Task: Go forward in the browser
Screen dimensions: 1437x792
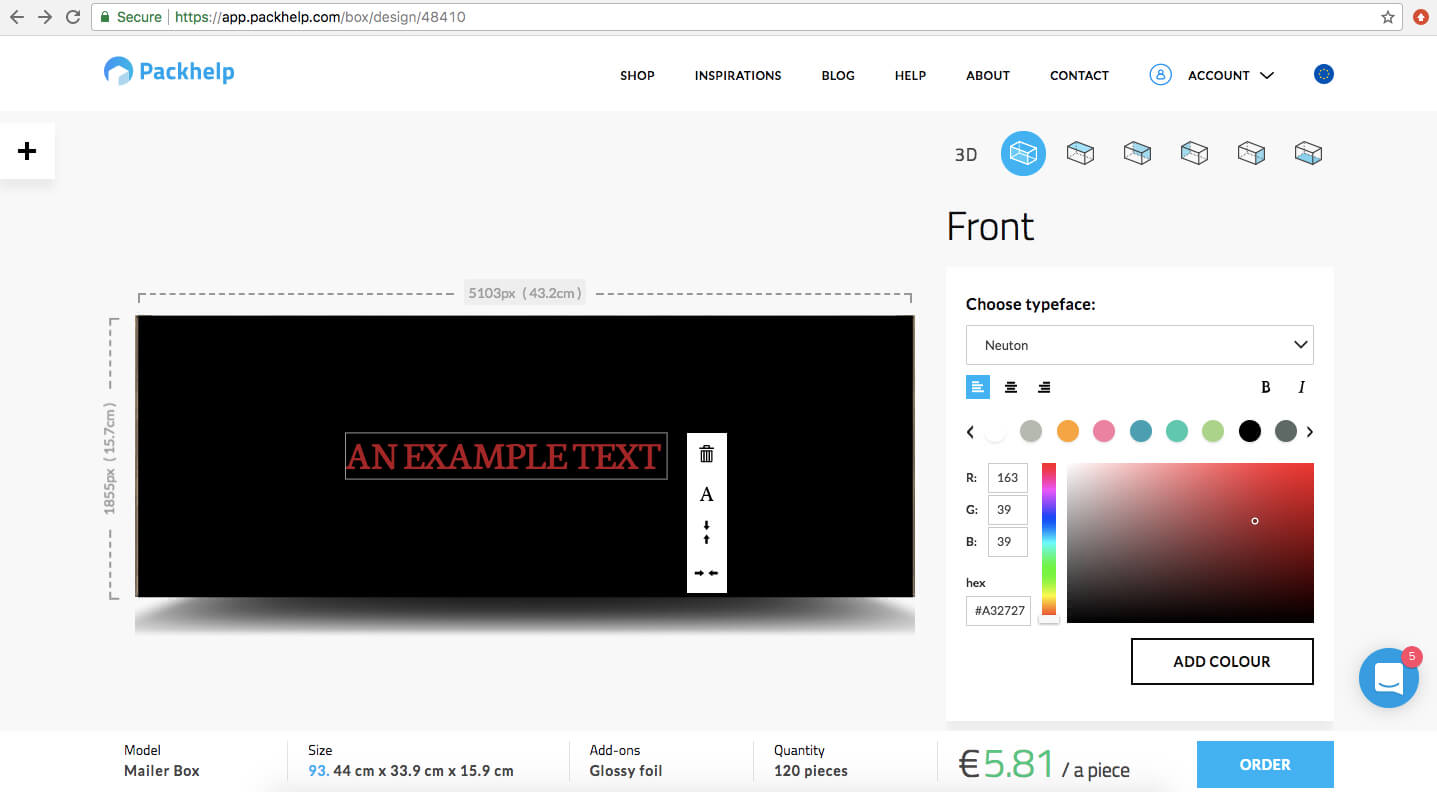Action: 45,17
